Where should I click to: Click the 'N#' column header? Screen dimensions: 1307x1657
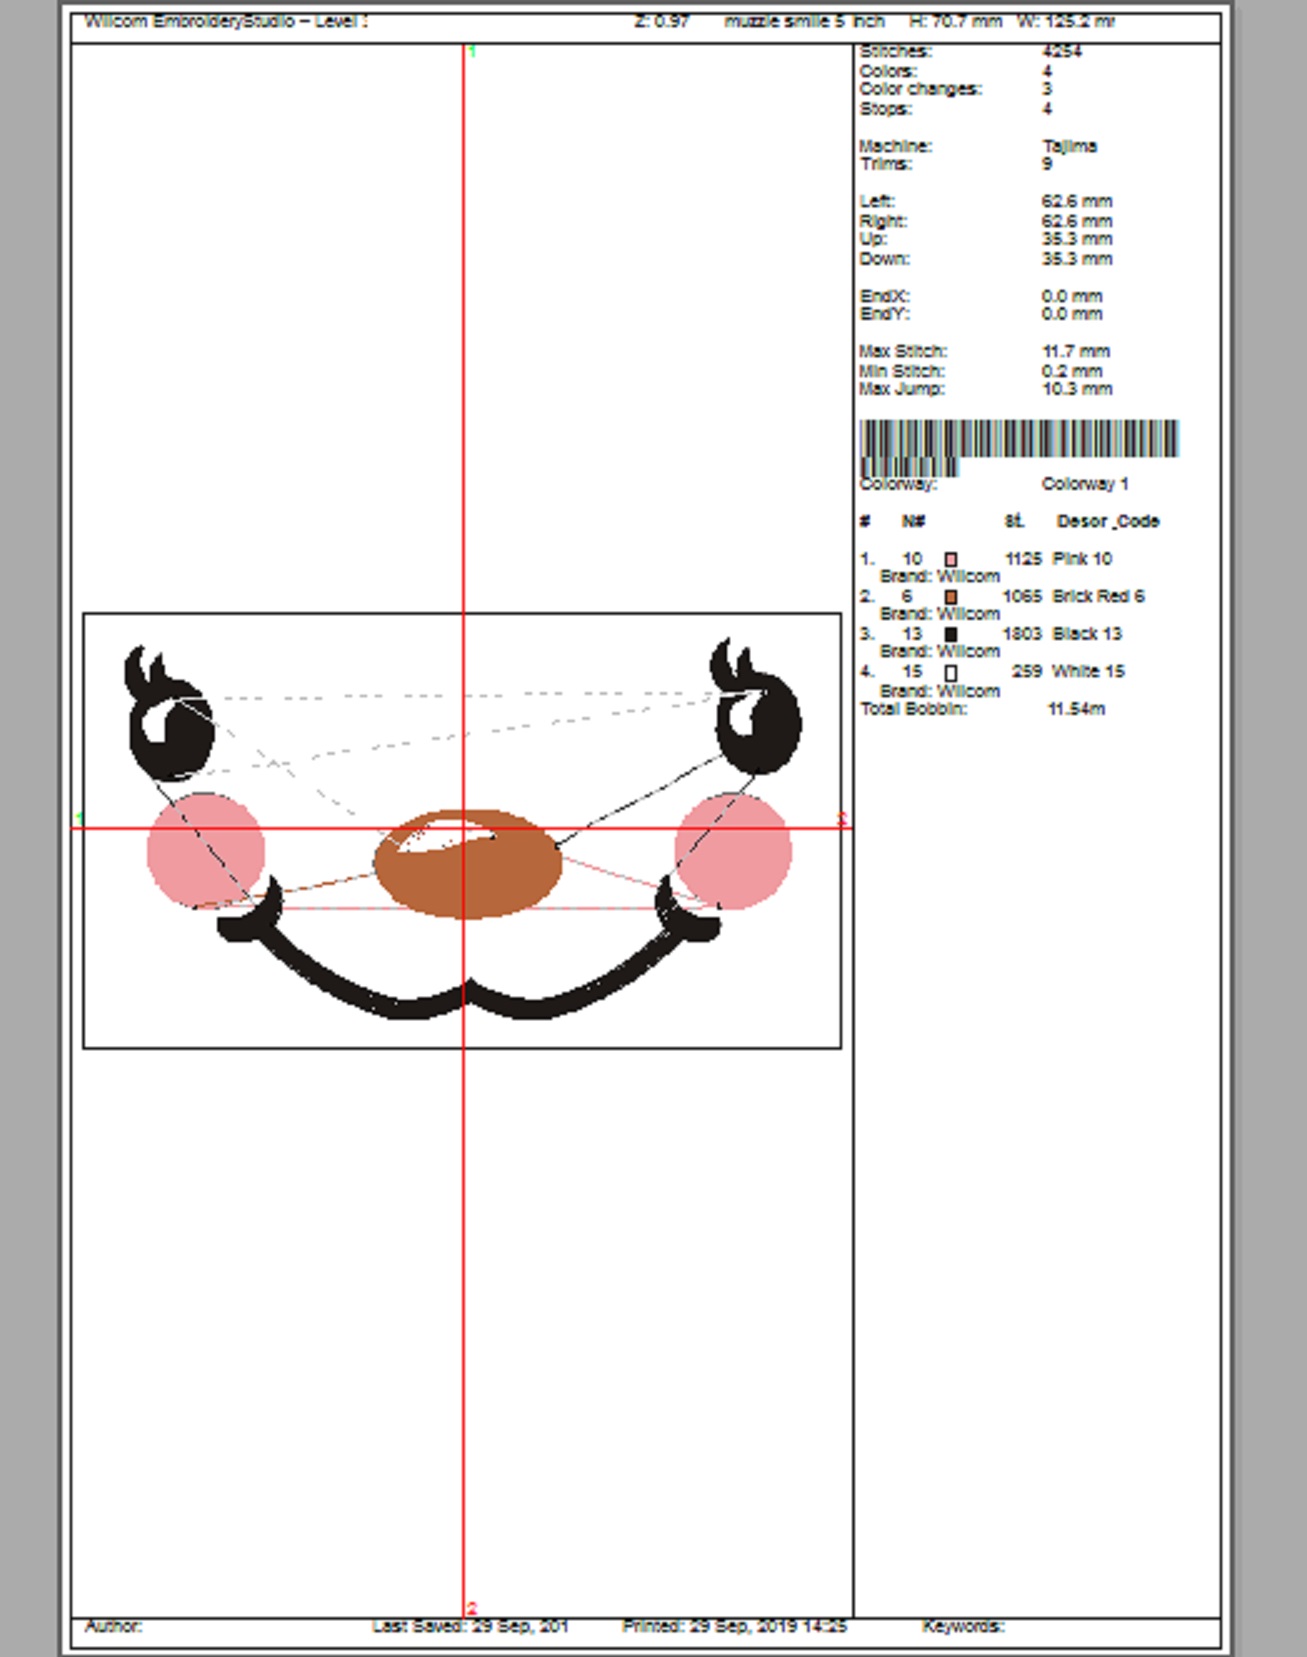click(913, 521)
